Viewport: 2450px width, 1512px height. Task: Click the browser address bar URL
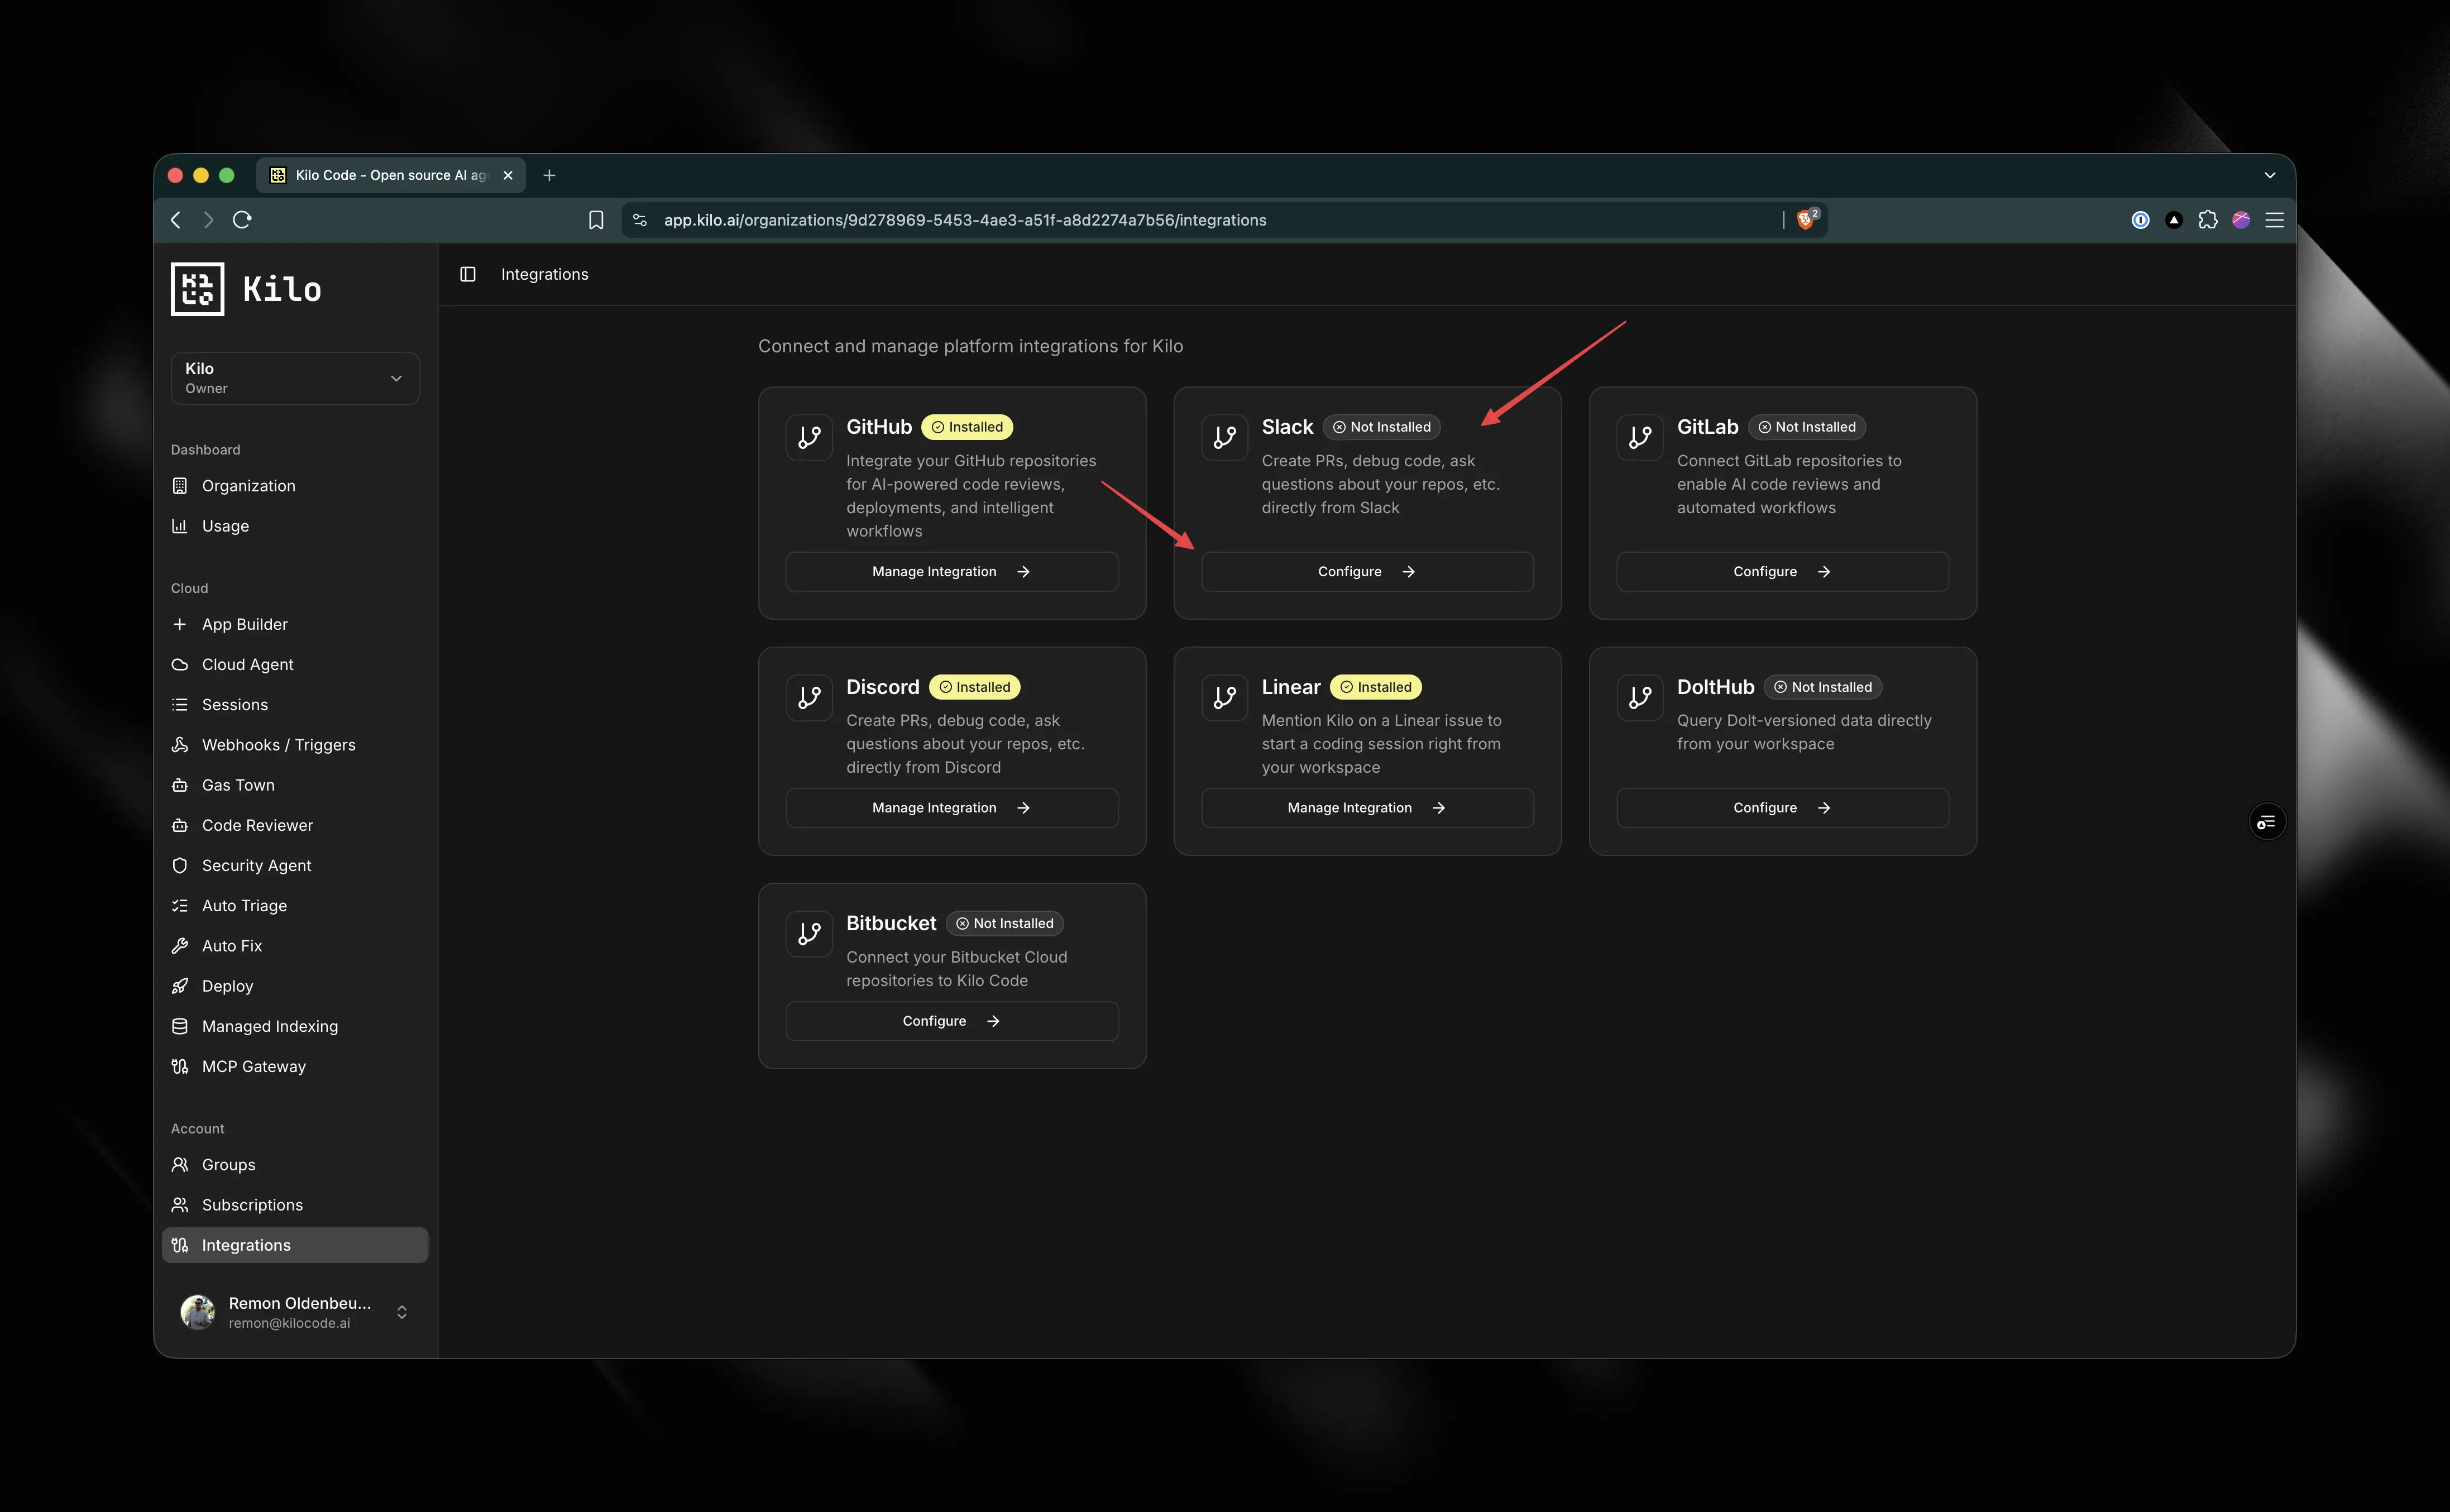pyautogui.click(x=965, y=220)
